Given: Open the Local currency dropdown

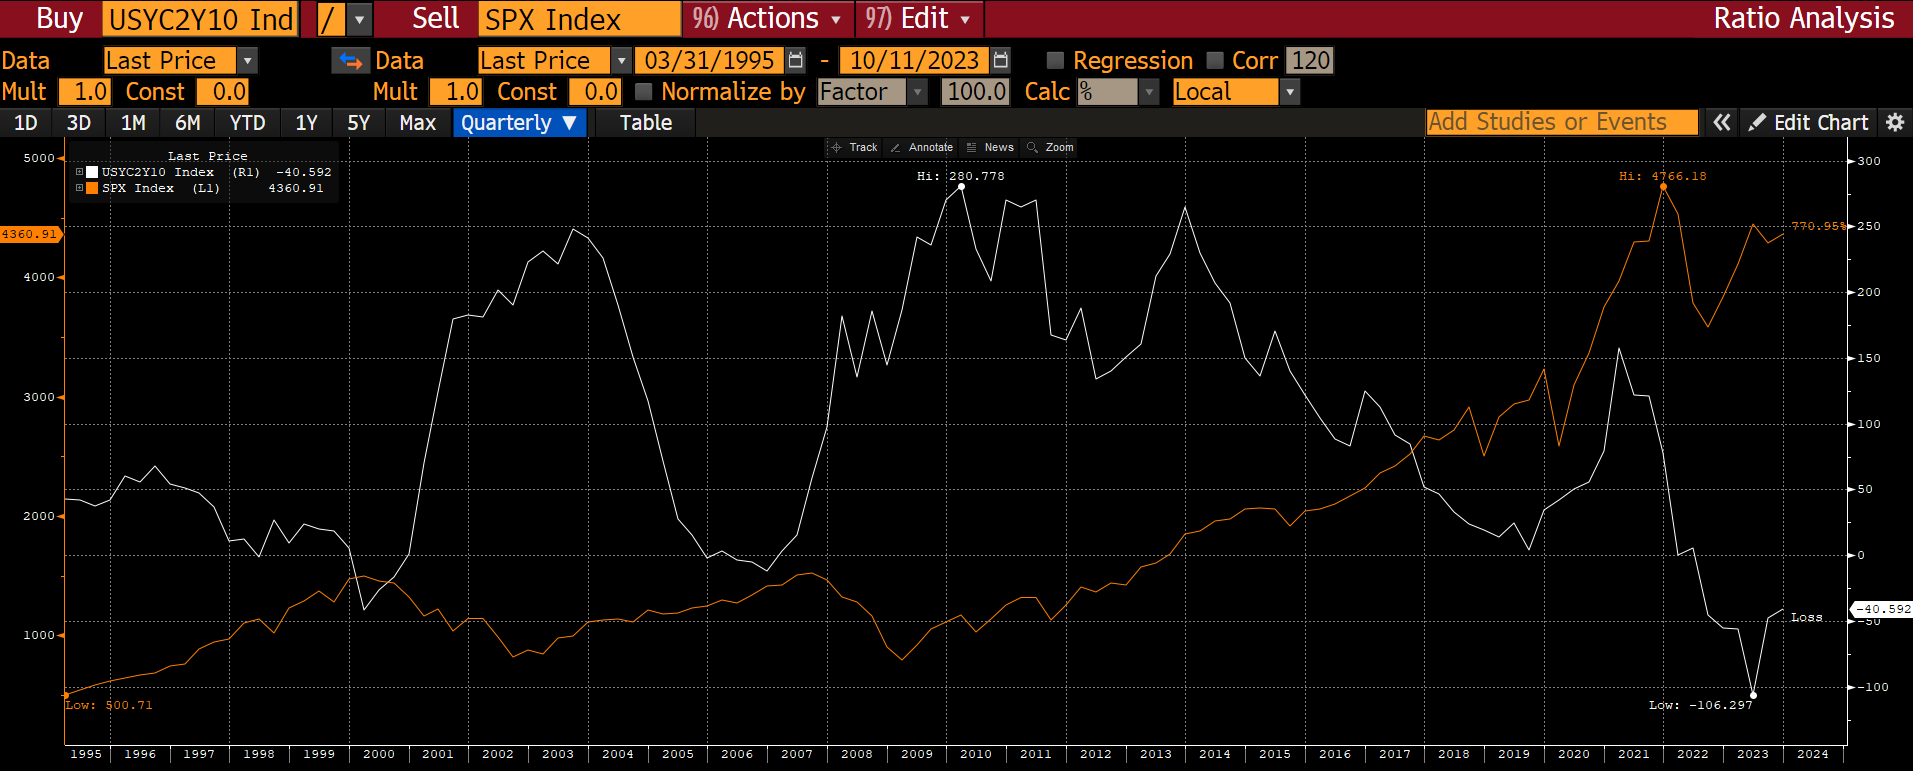Looking at the screenshot, I should [x=1290, y=92].
